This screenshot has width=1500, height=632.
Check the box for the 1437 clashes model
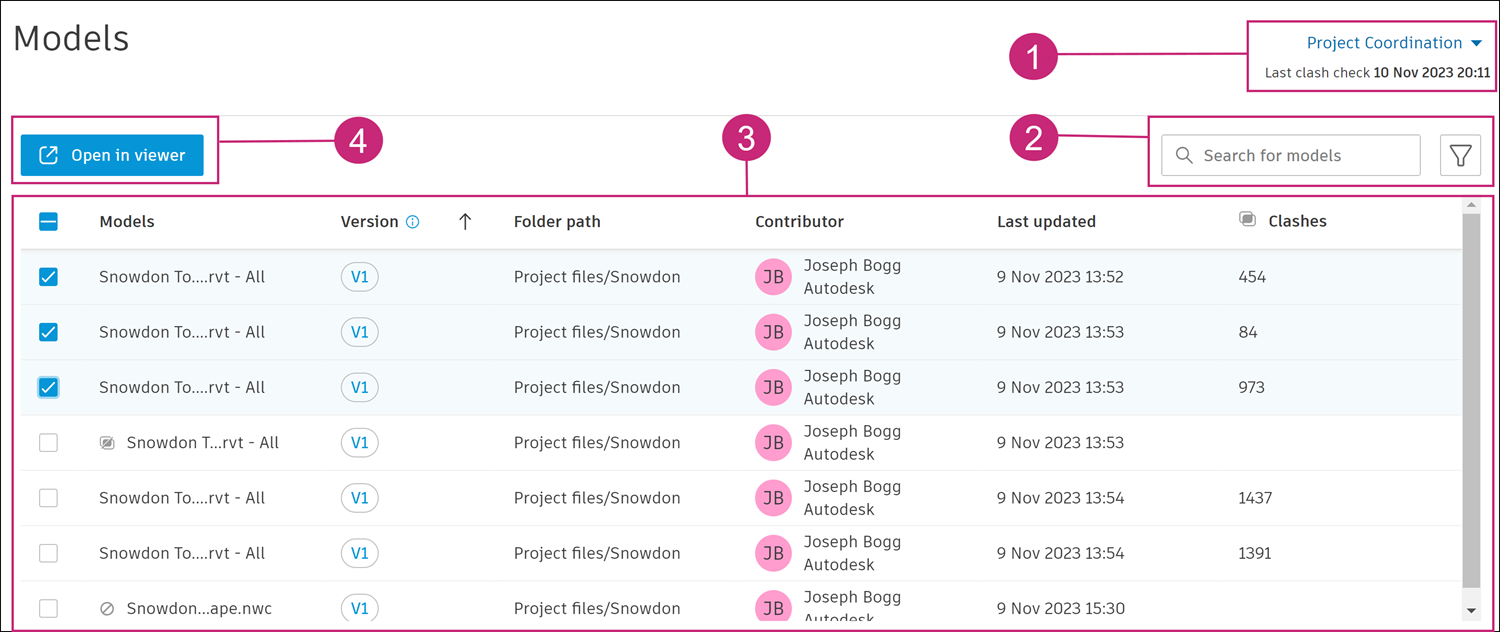pyautogui.click(x=48, y=498)
